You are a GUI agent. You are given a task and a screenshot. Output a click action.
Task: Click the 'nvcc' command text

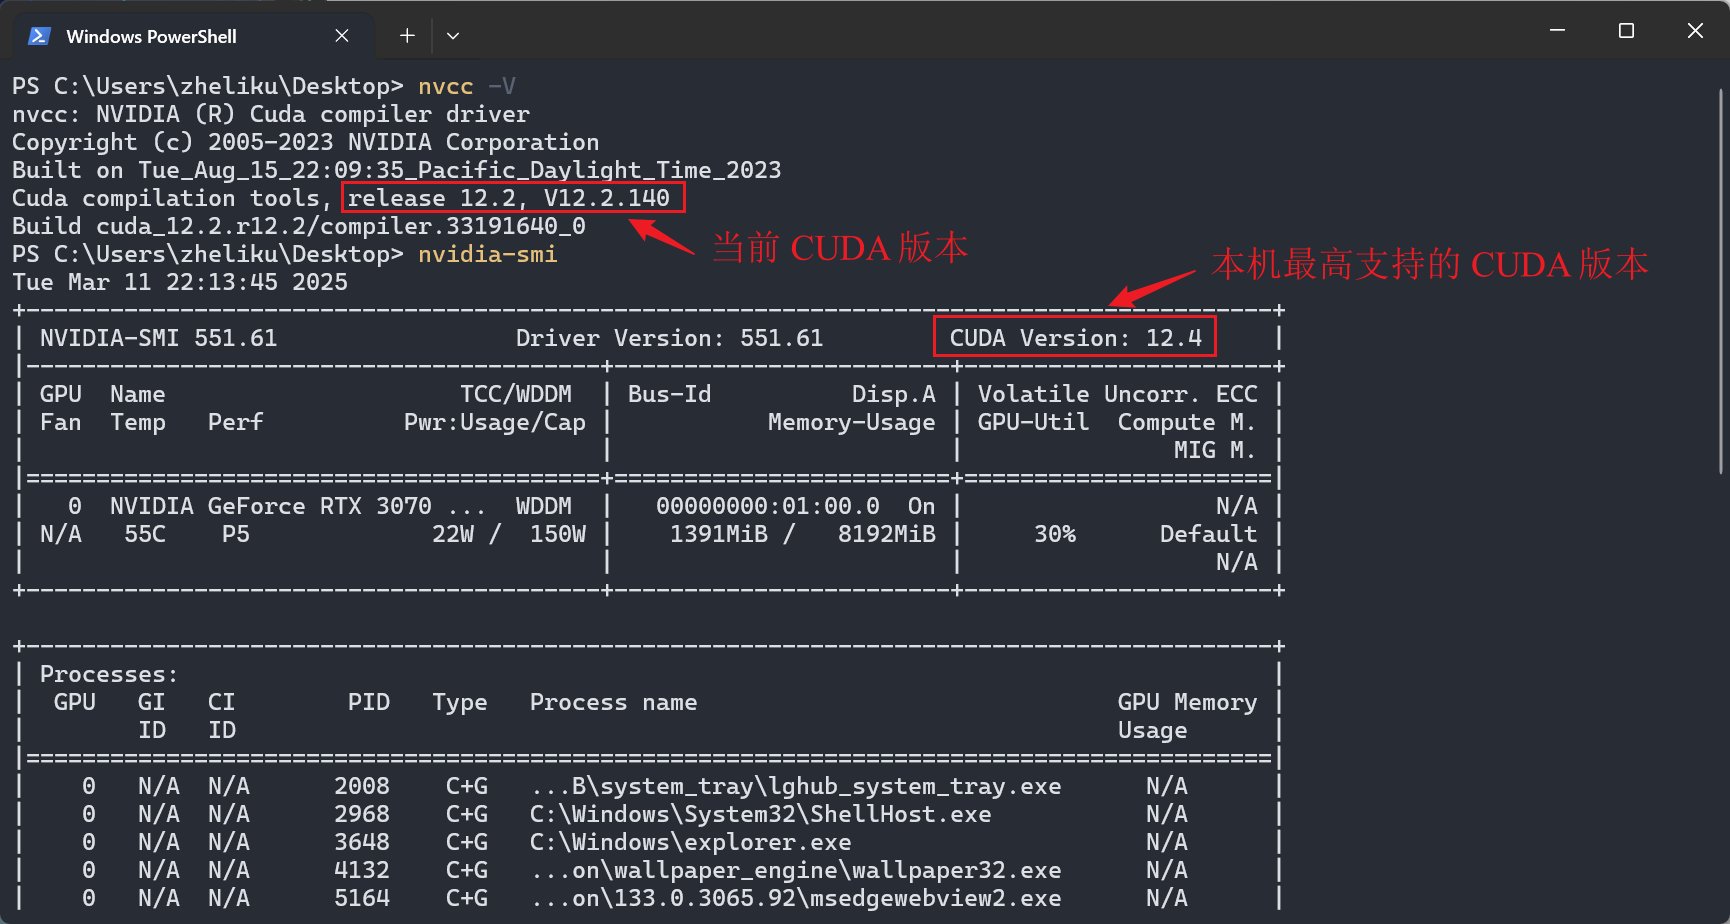tap(446, 86)
